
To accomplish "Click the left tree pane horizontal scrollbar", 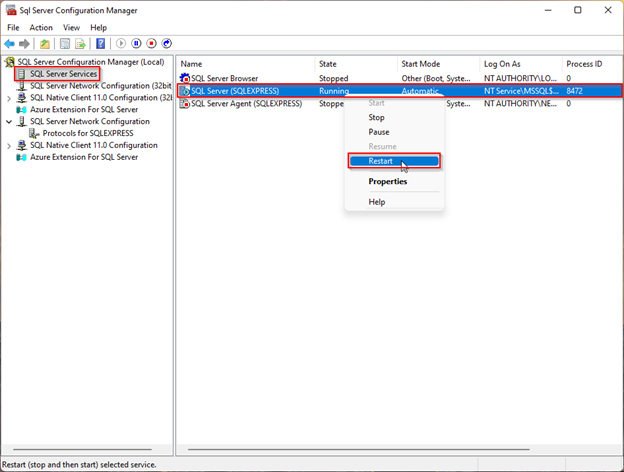I will click(x=82, y=449).
